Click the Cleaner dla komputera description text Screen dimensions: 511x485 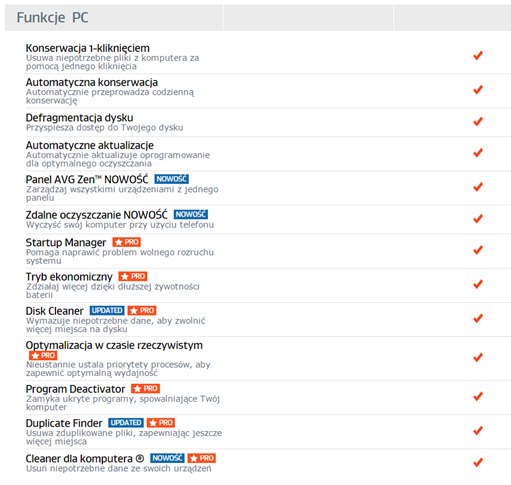[x=119, y=469]
